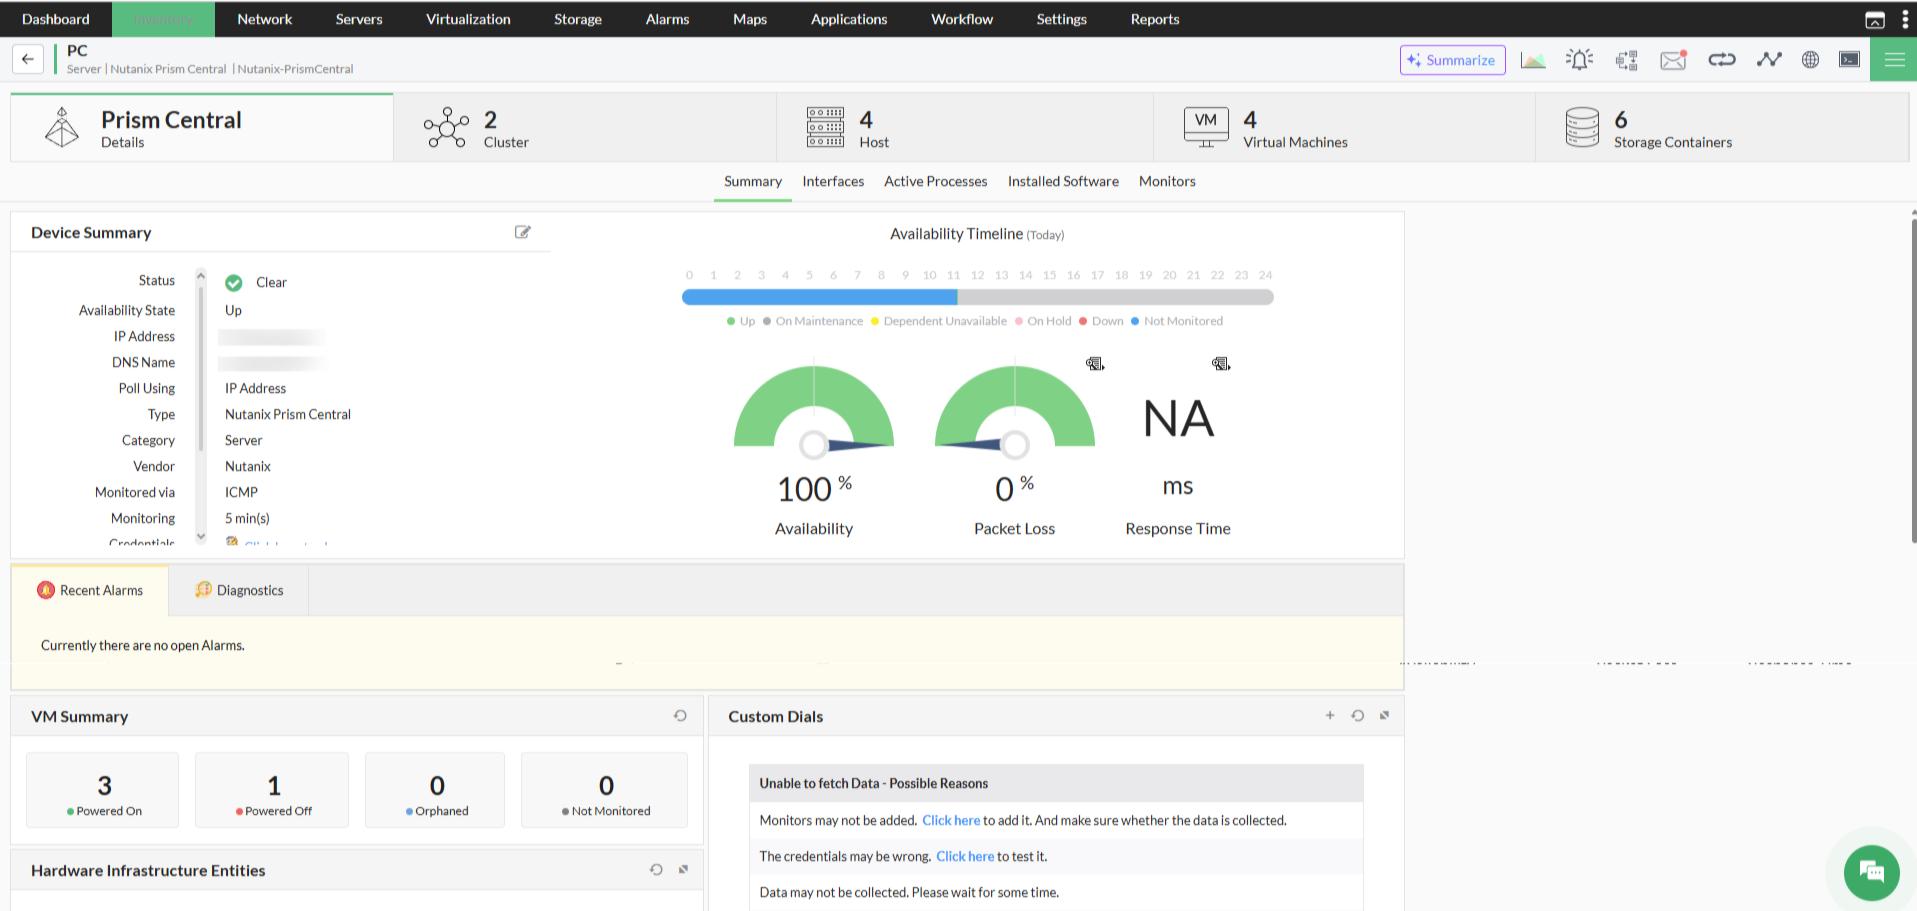The width and height of the screenshot is (1917, 911).
Task: Refresh the Custom Dials panel
Action: coord(1357,716)
